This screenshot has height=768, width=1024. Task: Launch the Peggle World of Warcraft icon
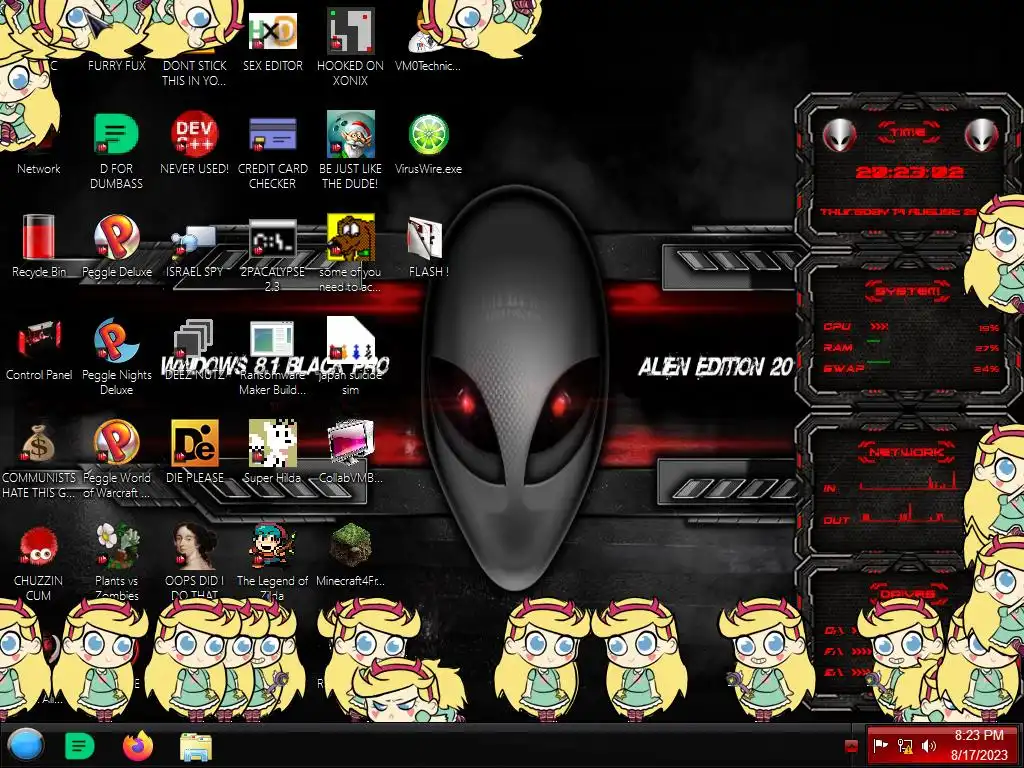click(116, 442)
